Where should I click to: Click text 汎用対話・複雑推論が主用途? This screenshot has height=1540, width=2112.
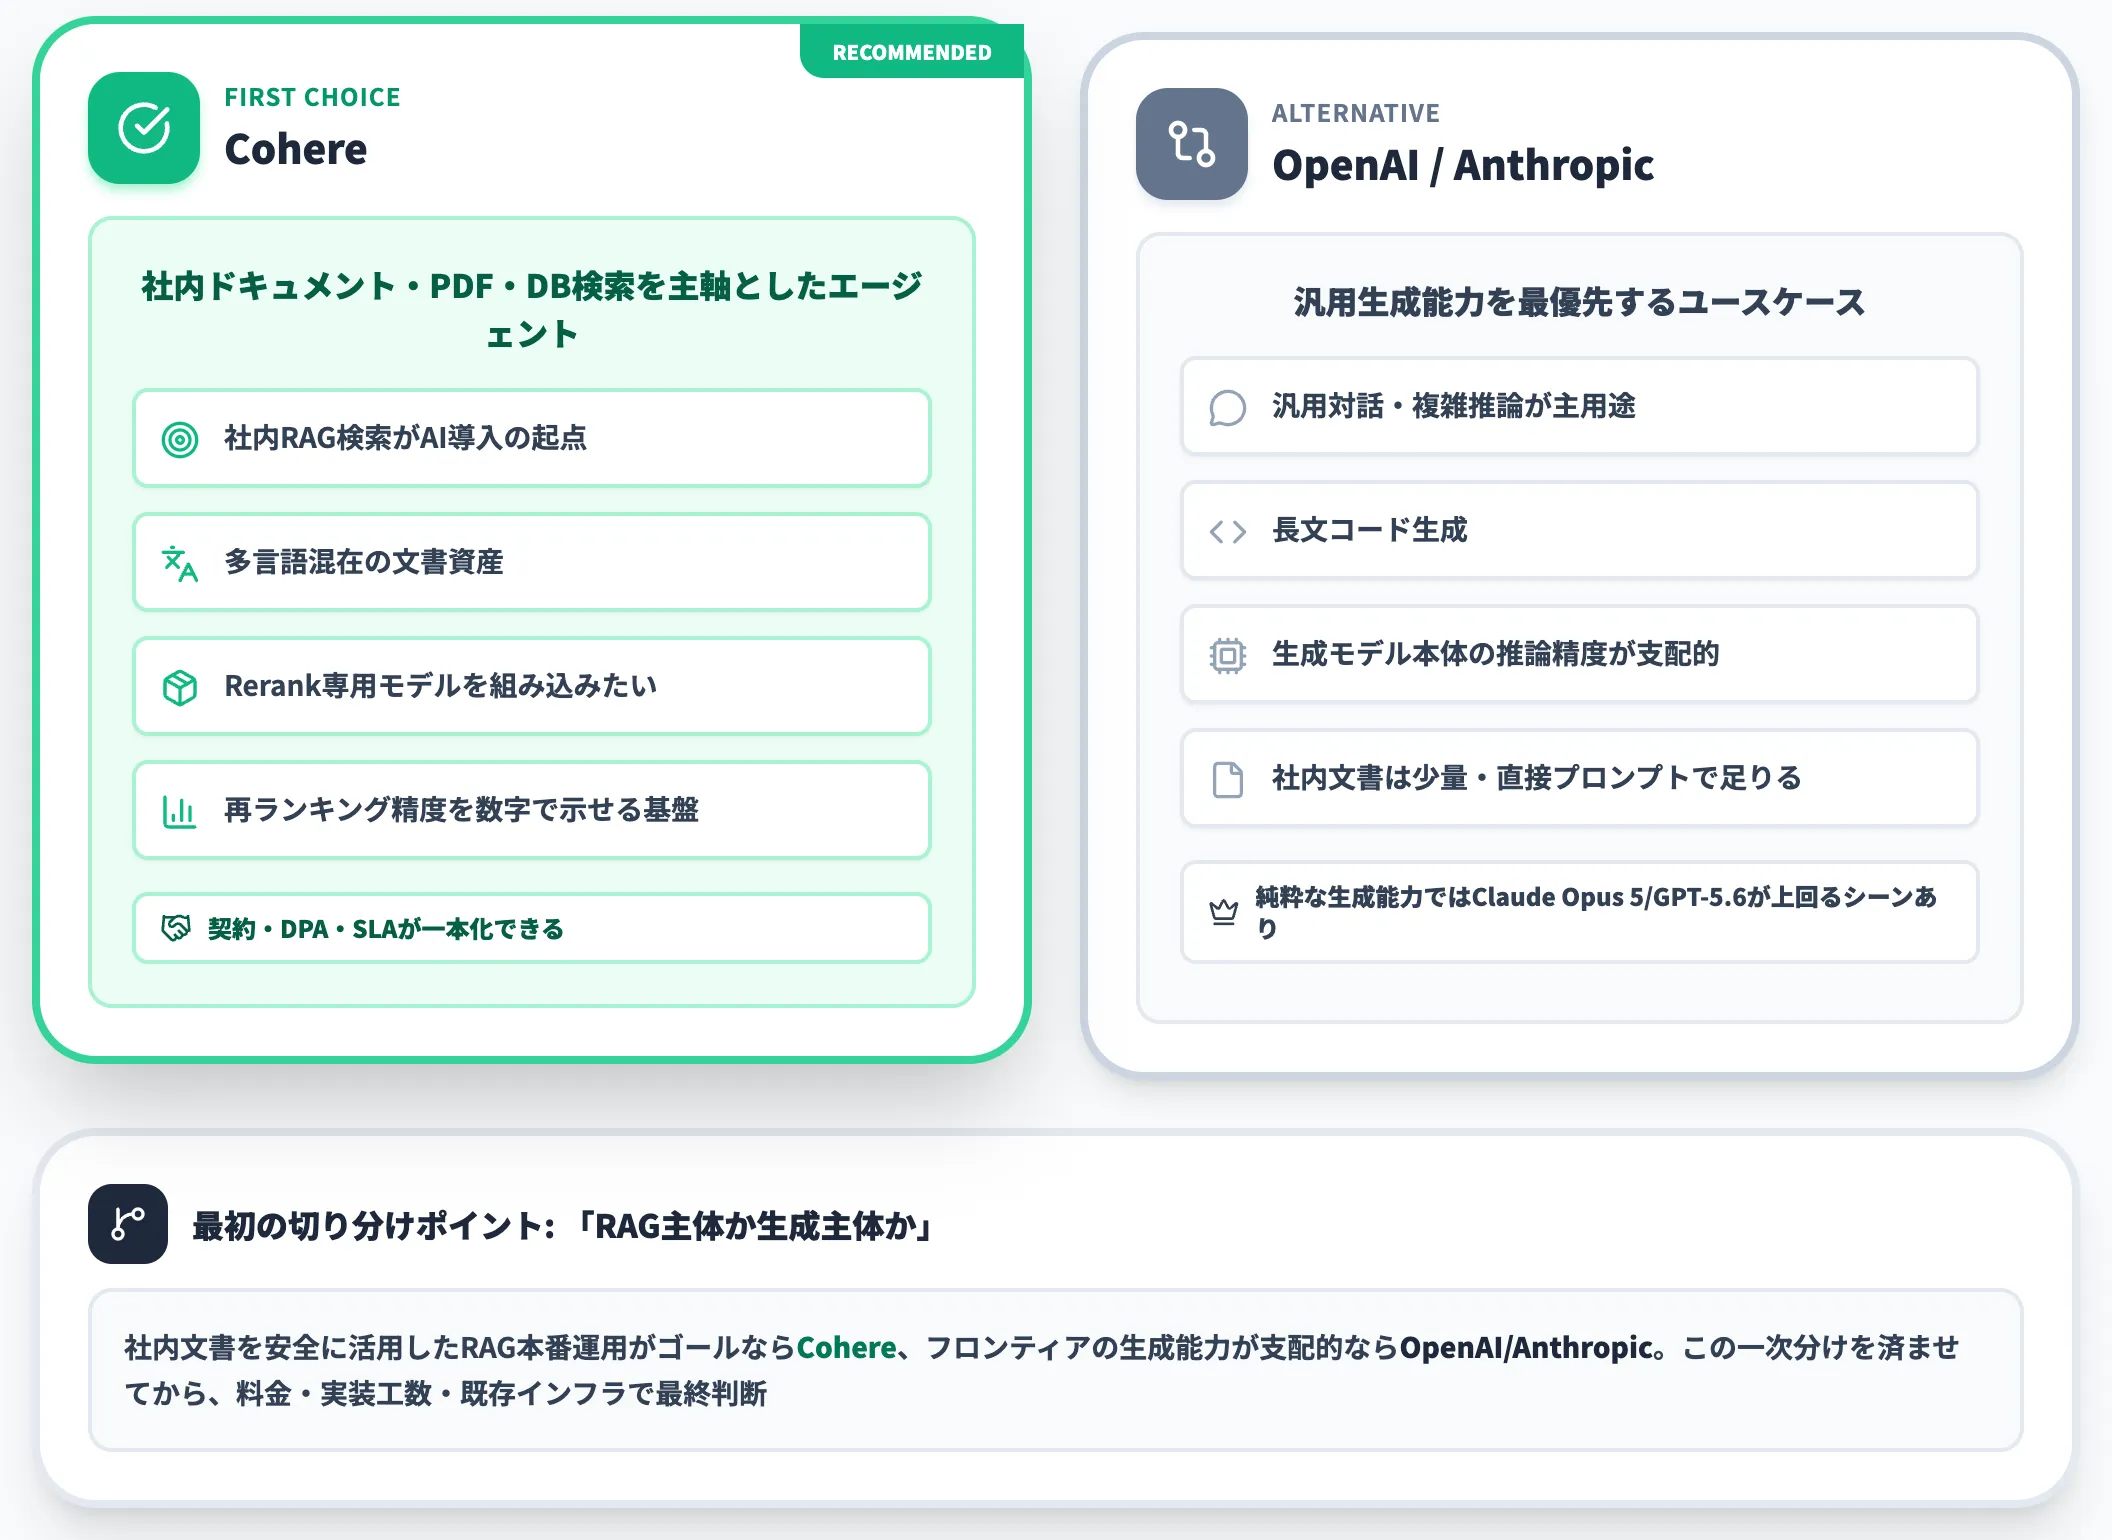[x=1454, y=406]
